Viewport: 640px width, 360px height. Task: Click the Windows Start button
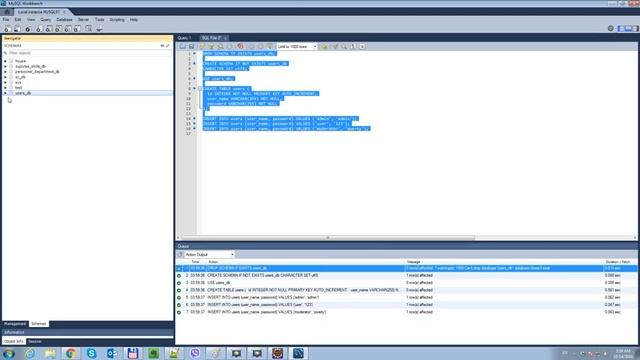pos(9,353)
